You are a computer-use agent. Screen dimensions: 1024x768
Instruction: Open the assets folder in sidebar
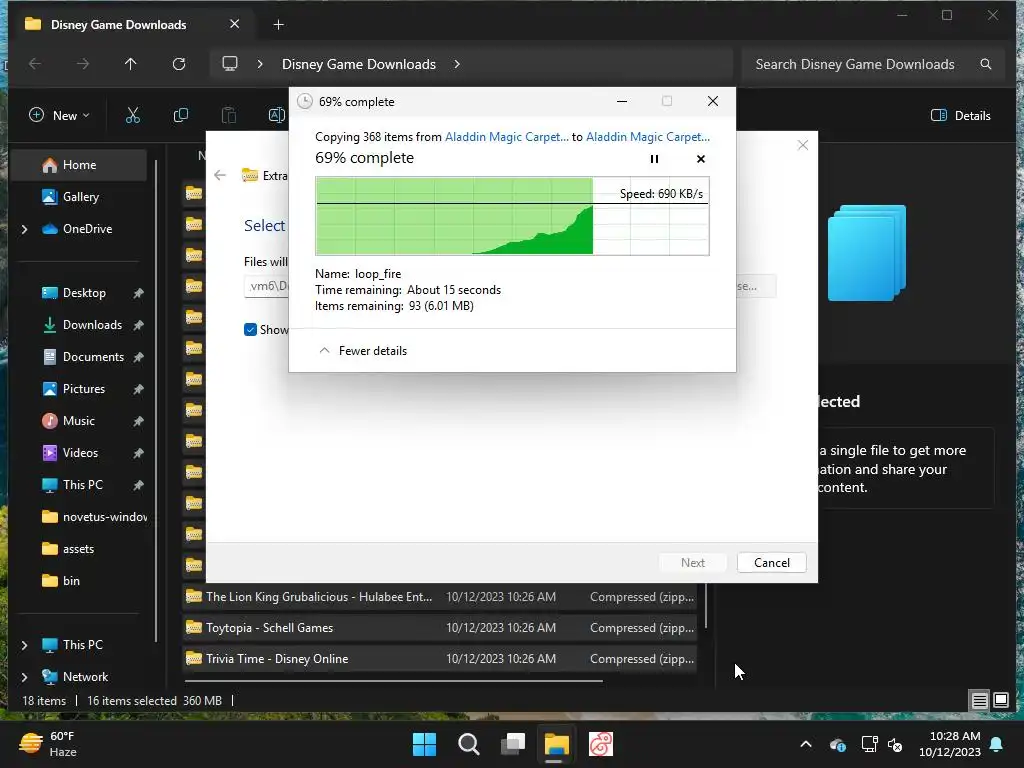coord(78,549)
